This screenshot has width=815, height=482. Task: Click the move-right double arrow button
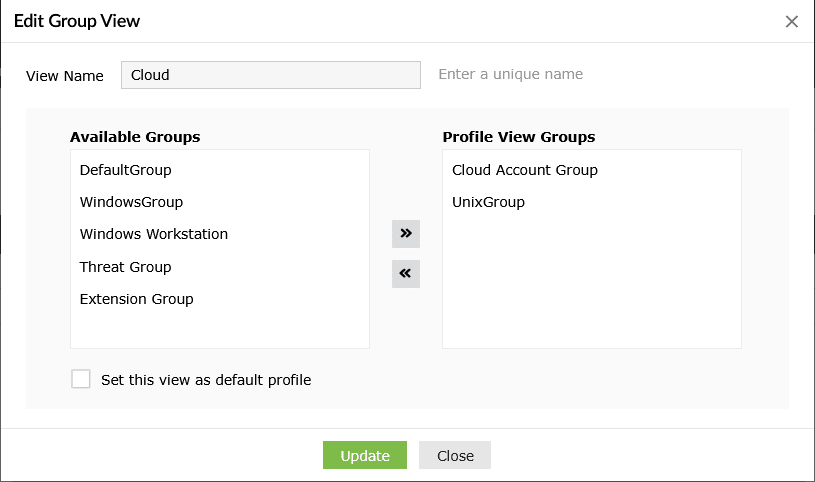coord(405,233)
